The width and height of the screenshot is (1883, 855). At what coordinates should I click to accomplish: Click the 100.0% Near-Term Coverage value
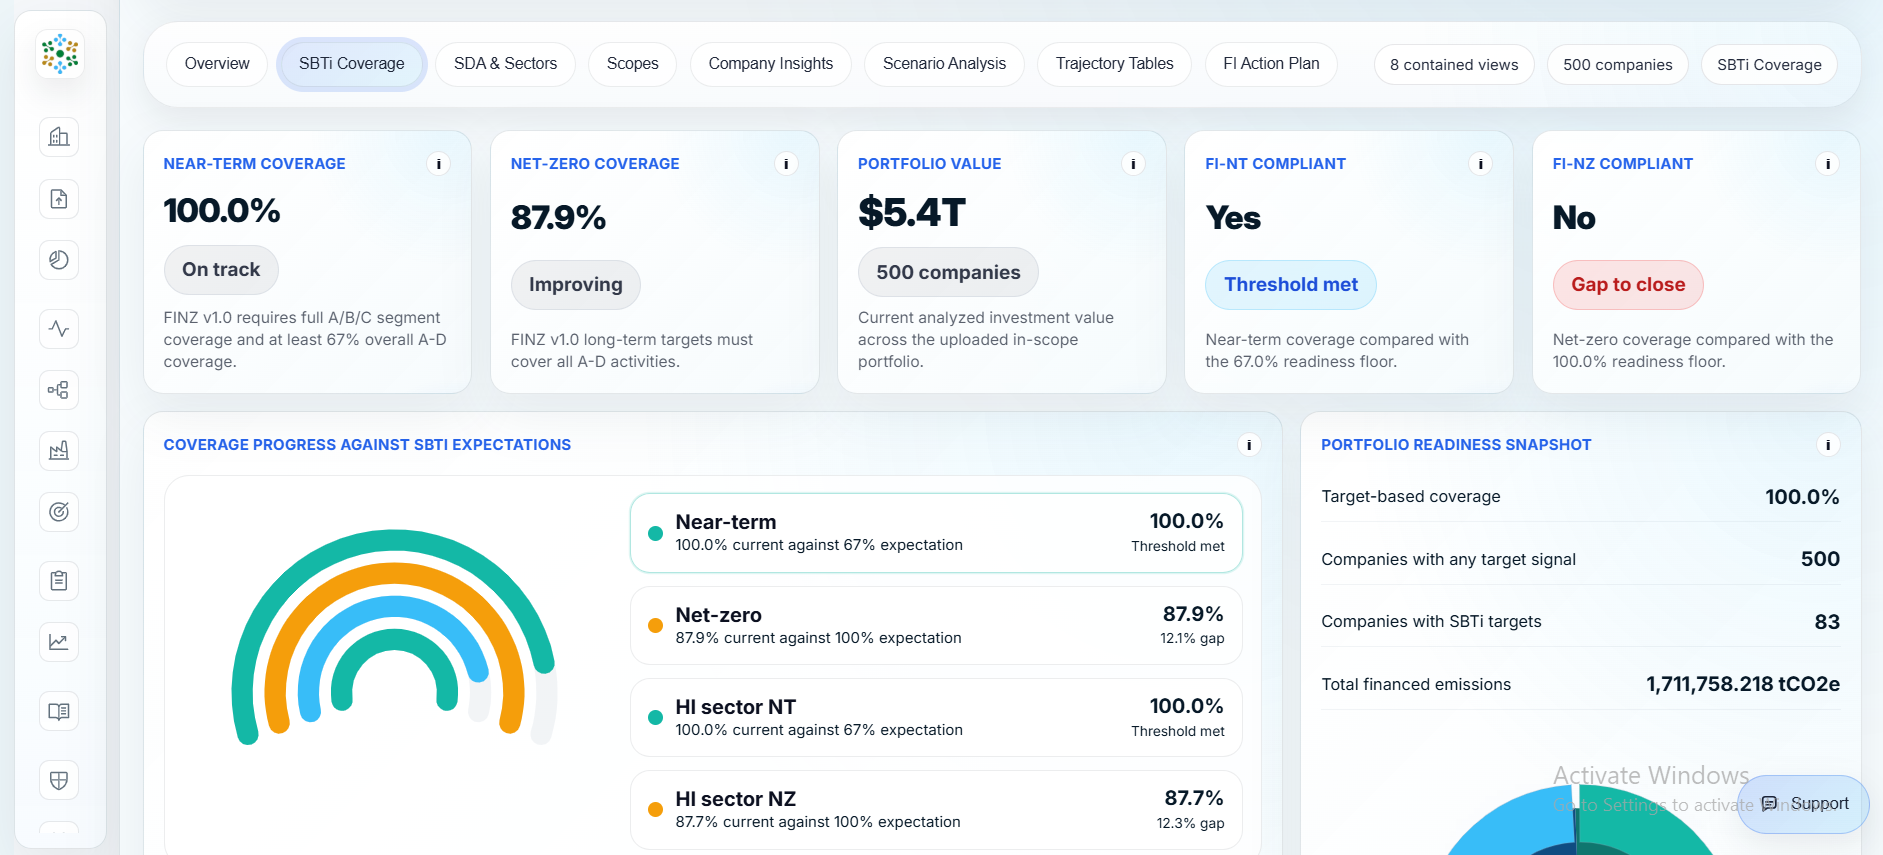click(x=222, y=211)
